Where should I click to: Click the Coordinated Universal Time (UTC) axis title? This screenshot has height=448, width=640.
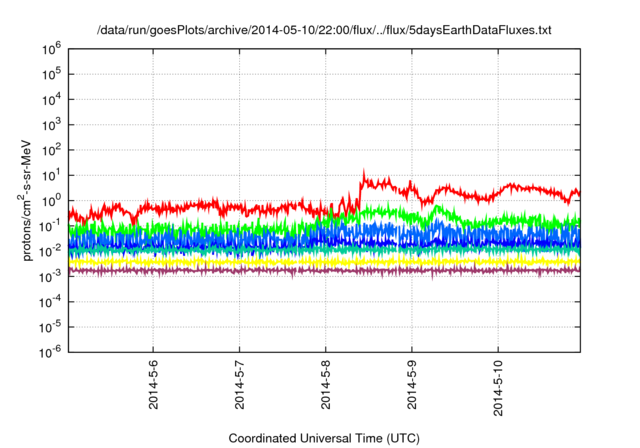point(324,438)
